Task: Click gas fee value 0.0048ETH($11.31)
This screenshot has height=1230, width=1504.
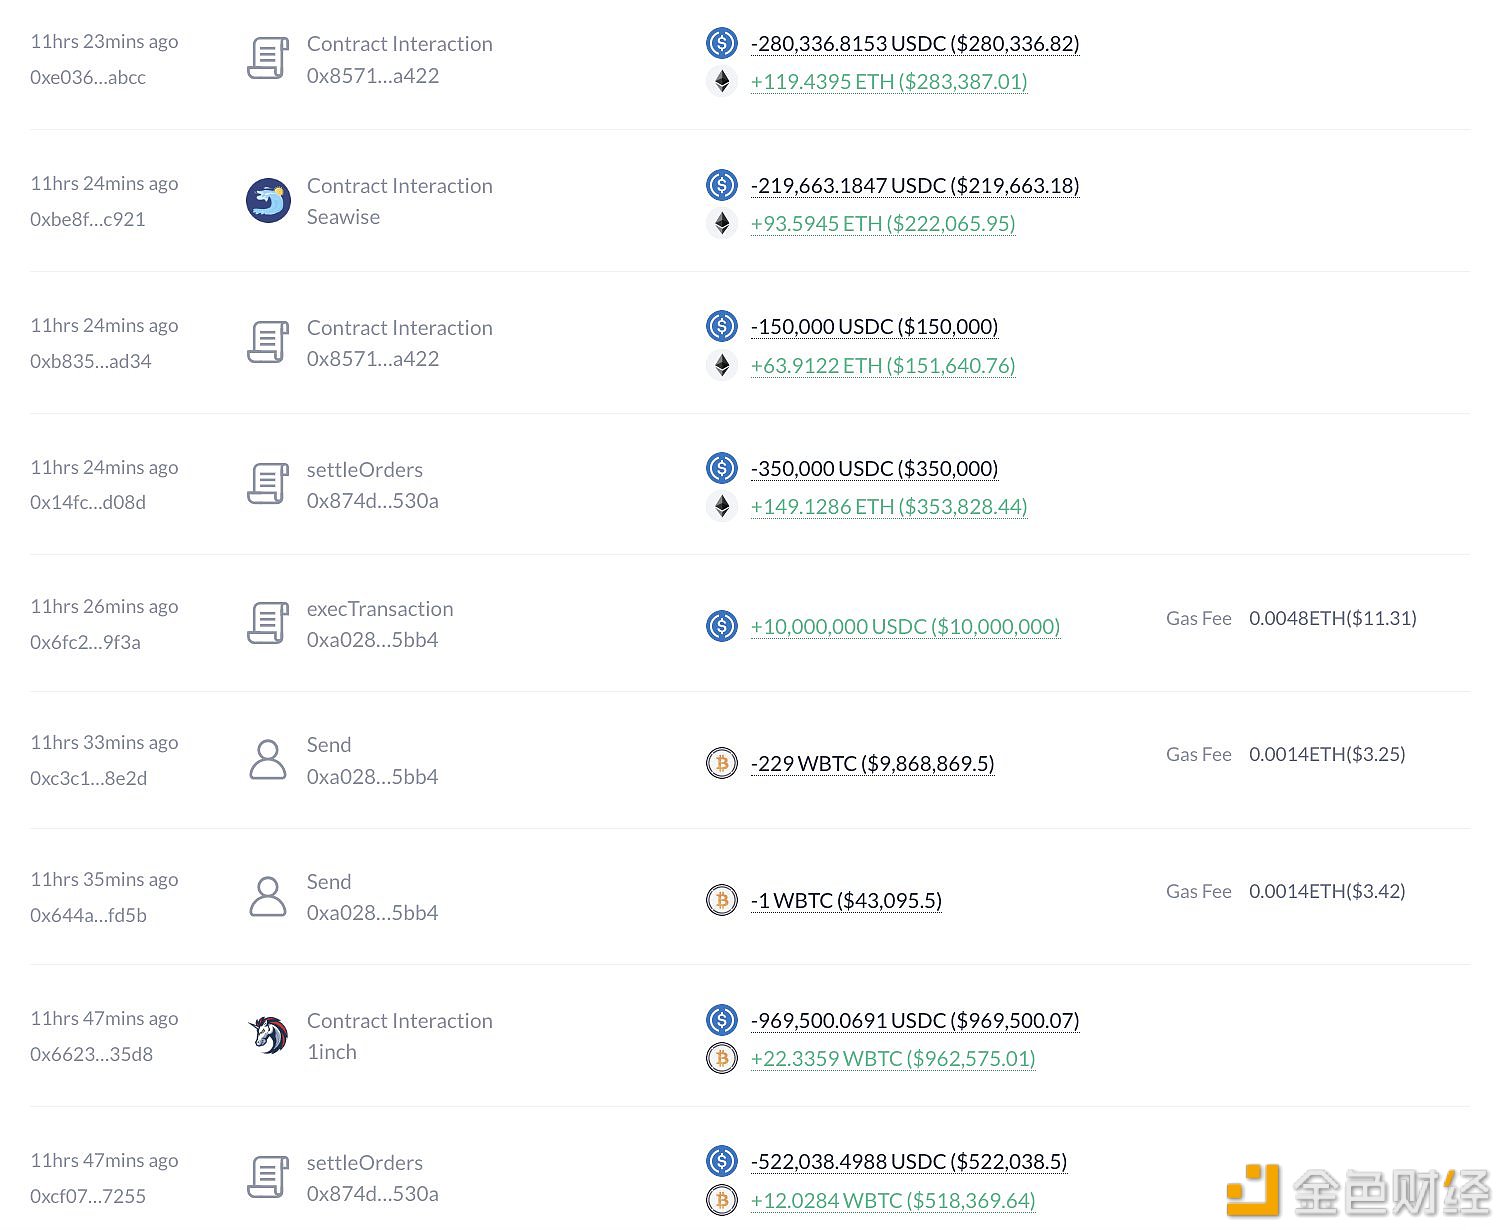Action: point(1333,618)
